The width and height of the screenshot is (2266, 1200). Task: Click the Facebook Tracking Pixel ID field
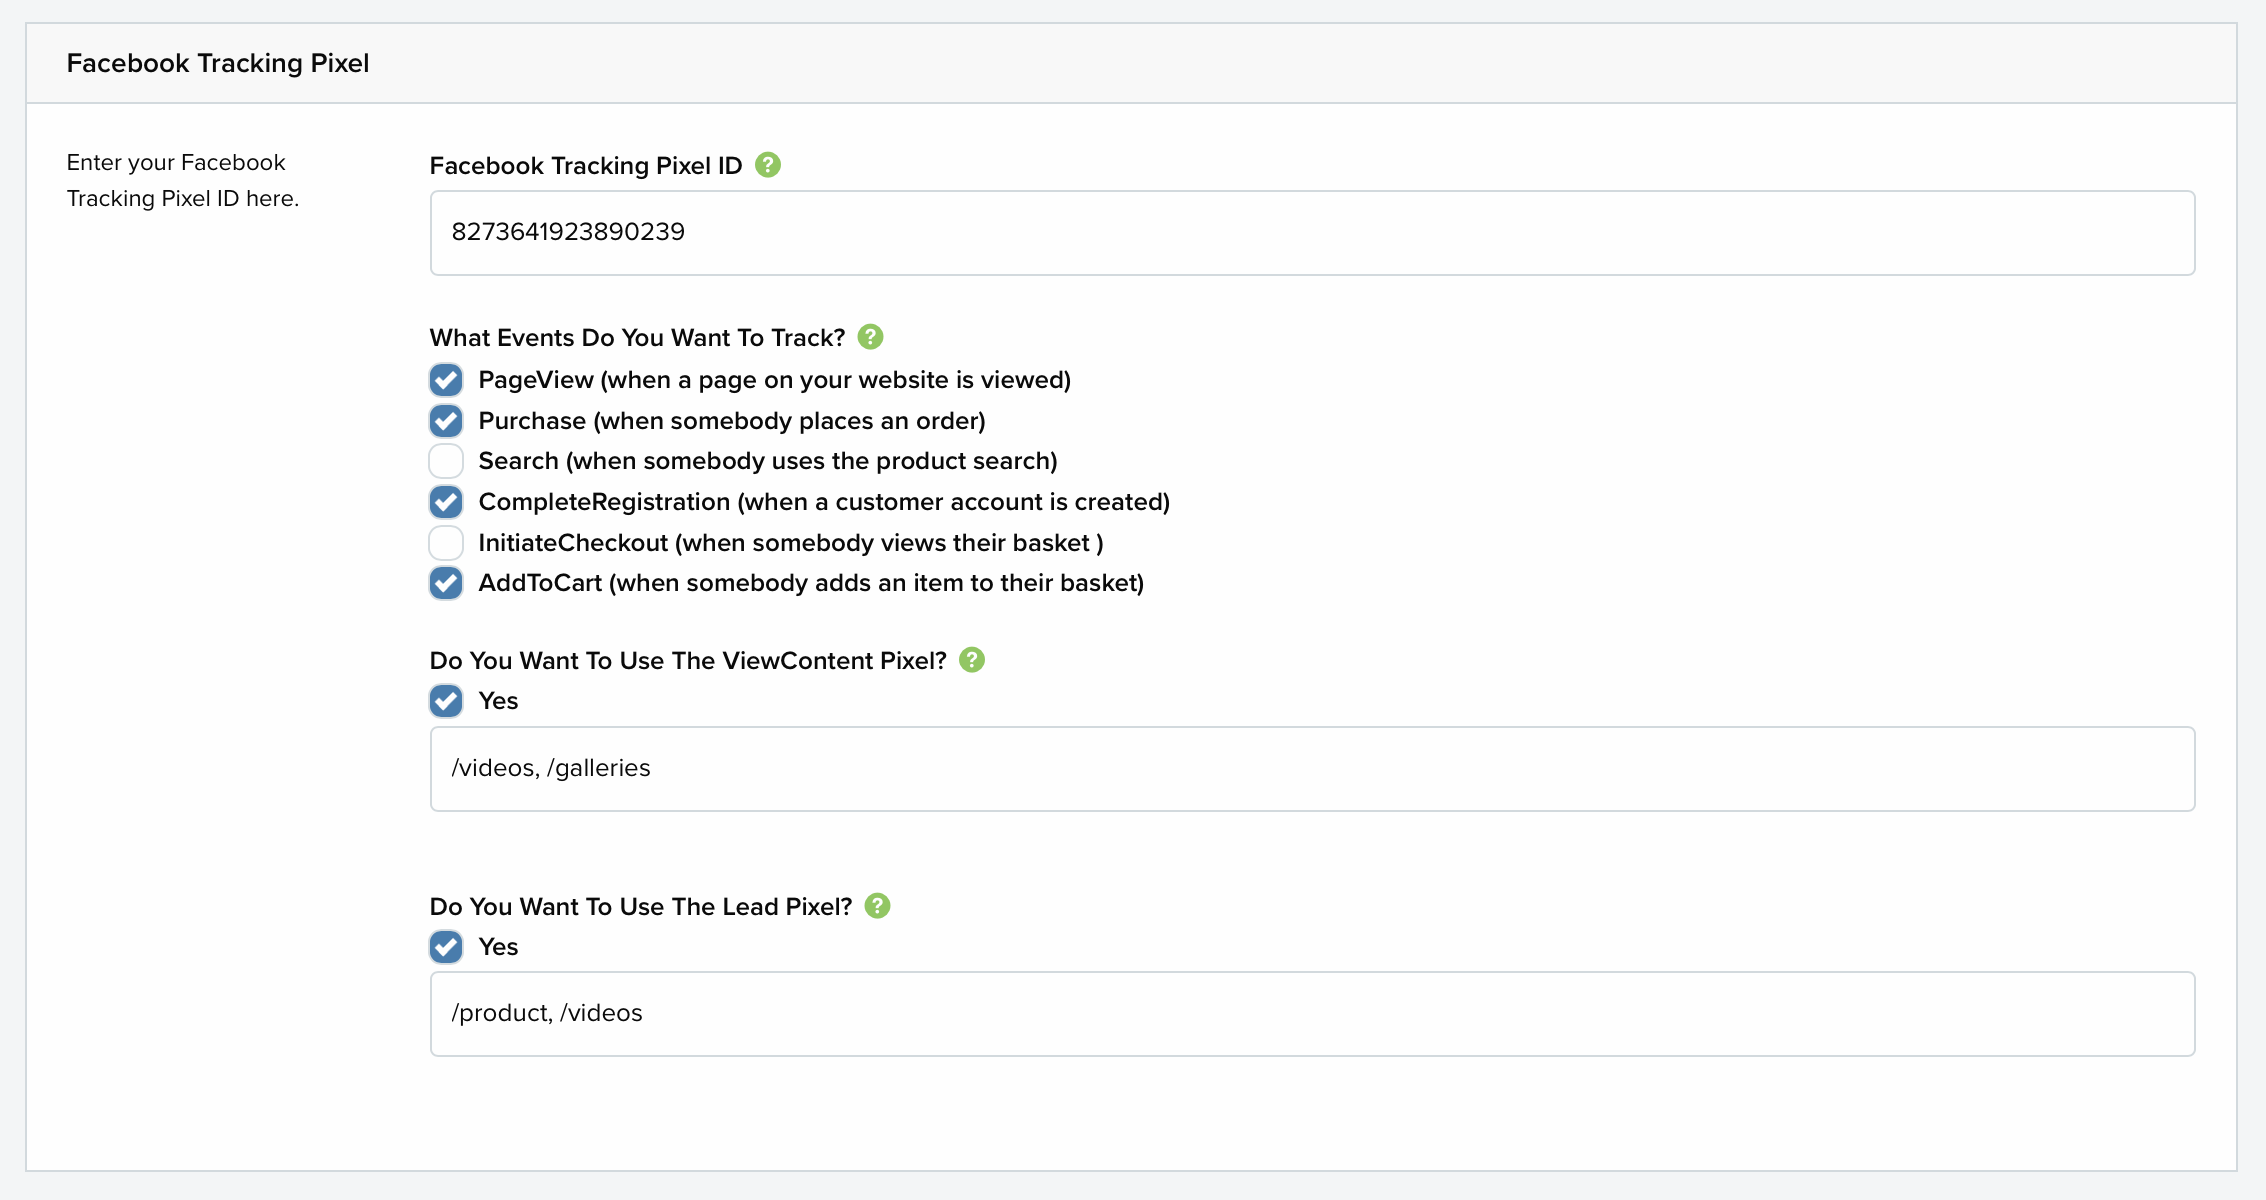[x=1312, y=233]
